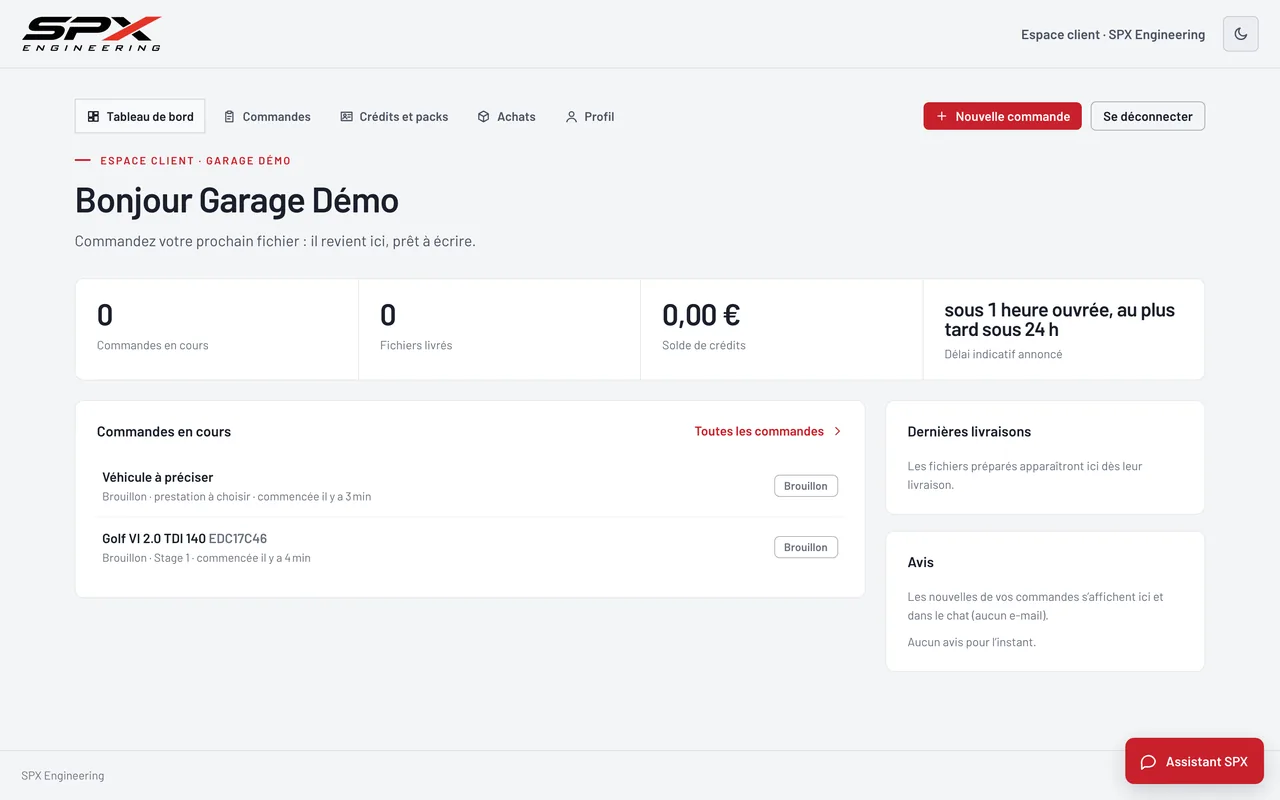
Task: Select the Profil tab
Action: coord(590,116)
